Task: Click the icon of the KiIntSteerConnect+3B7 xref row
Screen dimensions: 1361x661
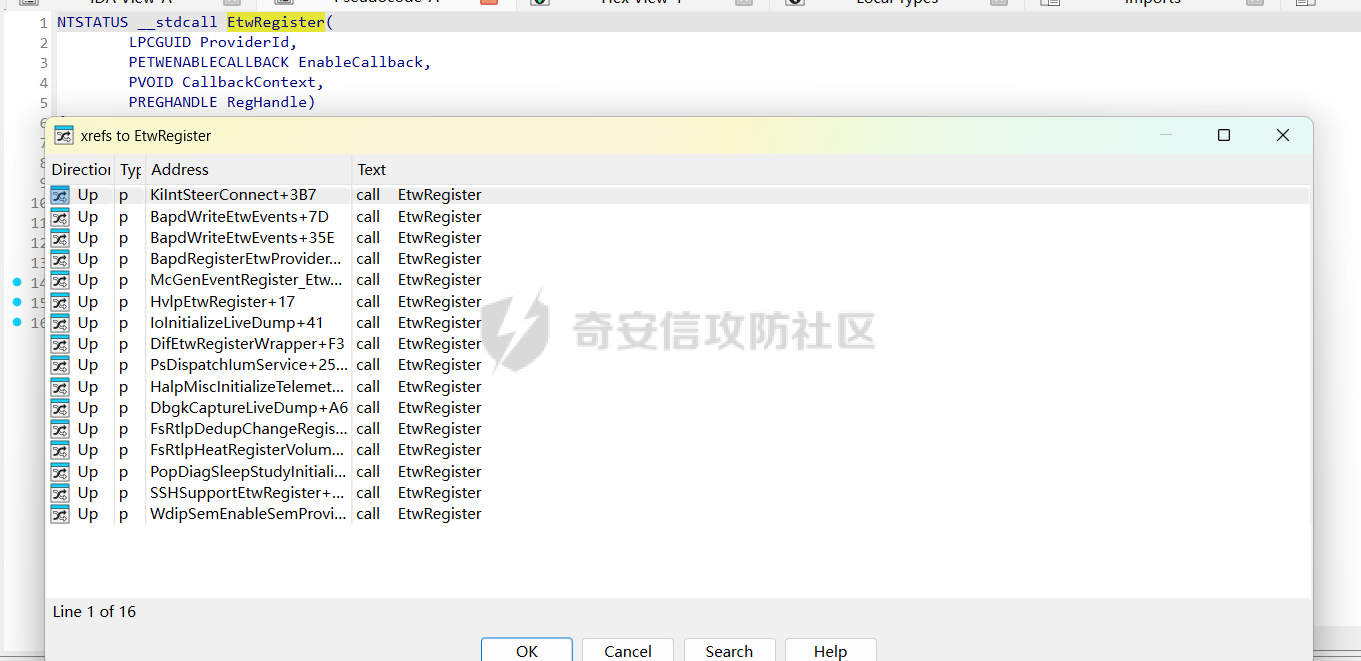Action: (60, 195)
